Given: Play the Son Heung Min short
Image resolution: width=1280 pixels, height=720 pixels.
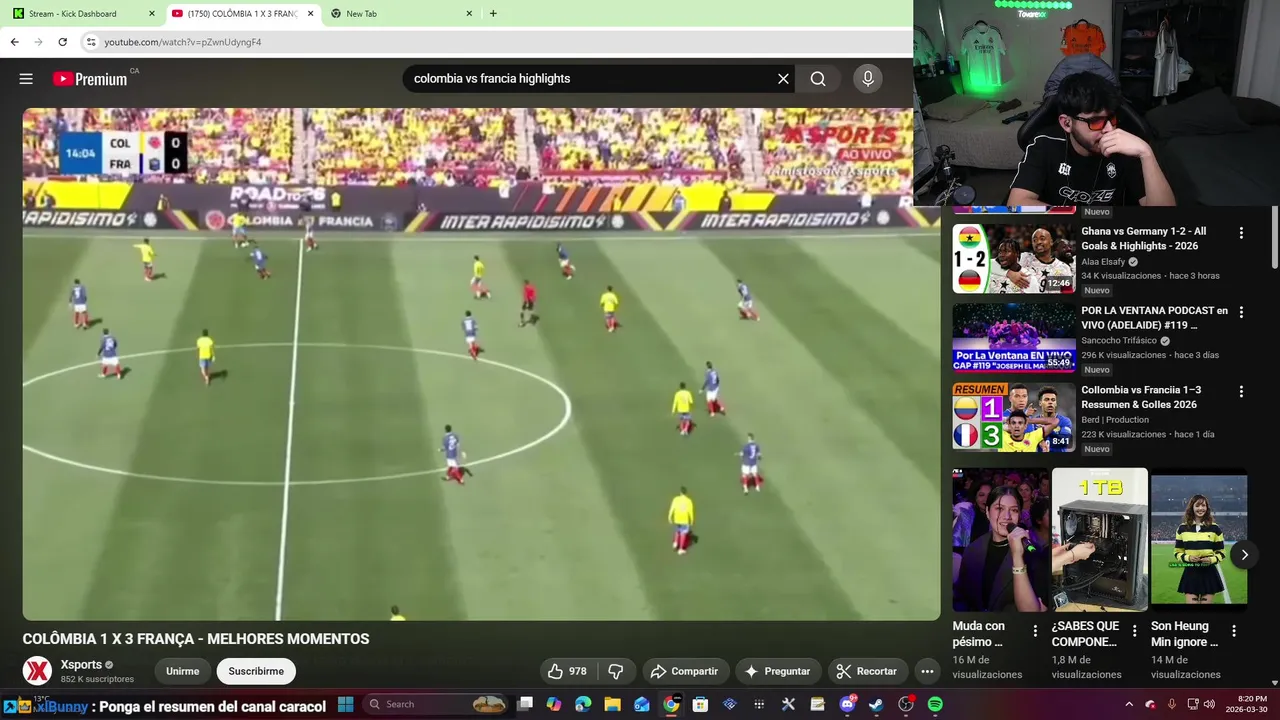Looking at the screenshot, I should (x=1199, y=540).
